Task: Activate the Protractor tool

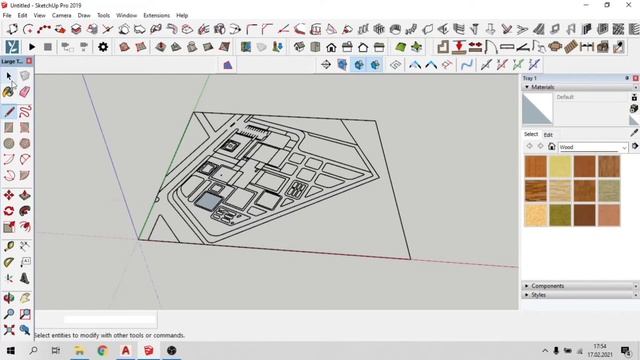Action: coord(9,262)
